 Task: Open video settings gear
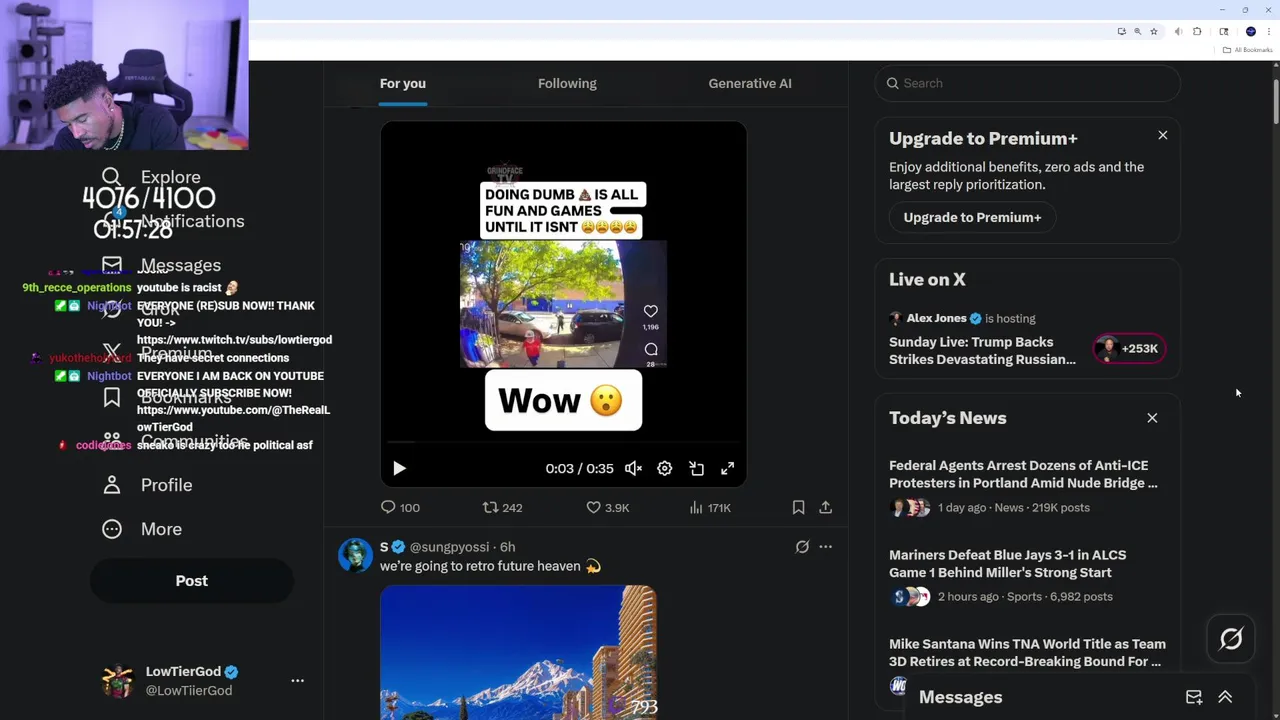point(665,468)
